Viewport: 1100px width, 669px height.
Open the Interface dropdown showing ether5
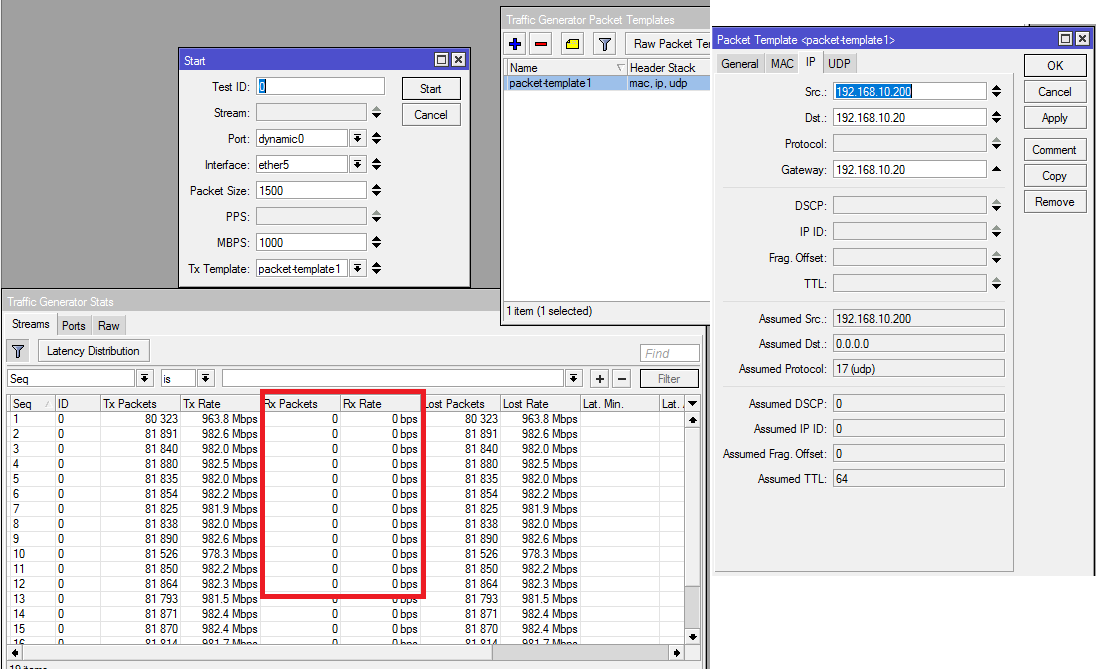[x=357, y=164]
